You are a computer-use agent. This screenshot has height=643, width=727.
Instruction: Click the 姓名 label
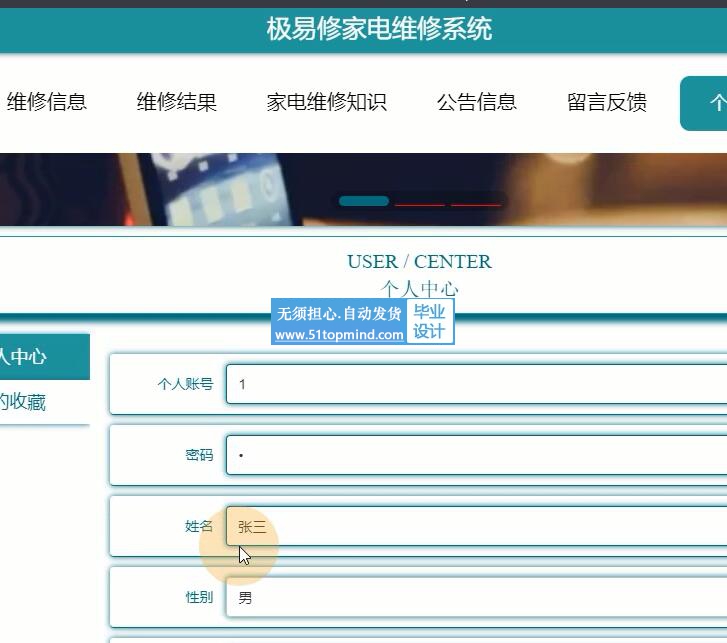tap(199, 526)
